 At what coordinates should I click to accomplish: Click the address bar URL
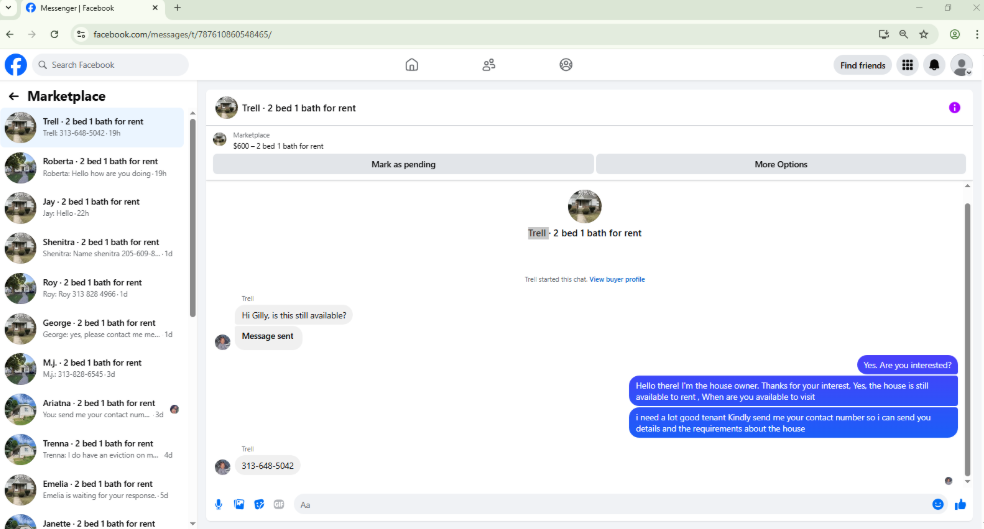point(183,35)
